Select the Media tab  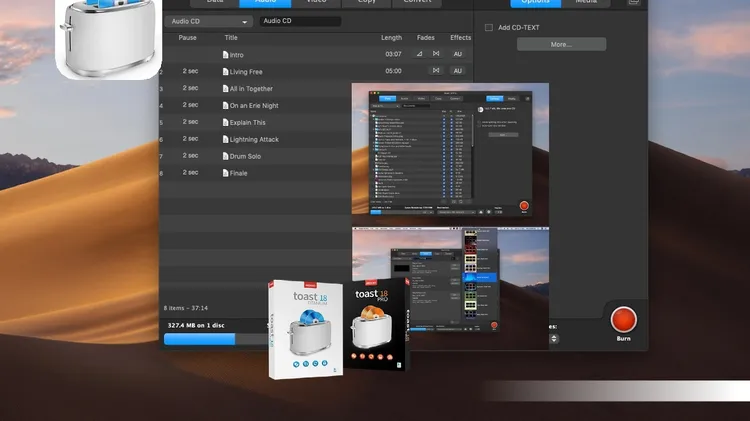pyautogui.click(x=586, y=2)
